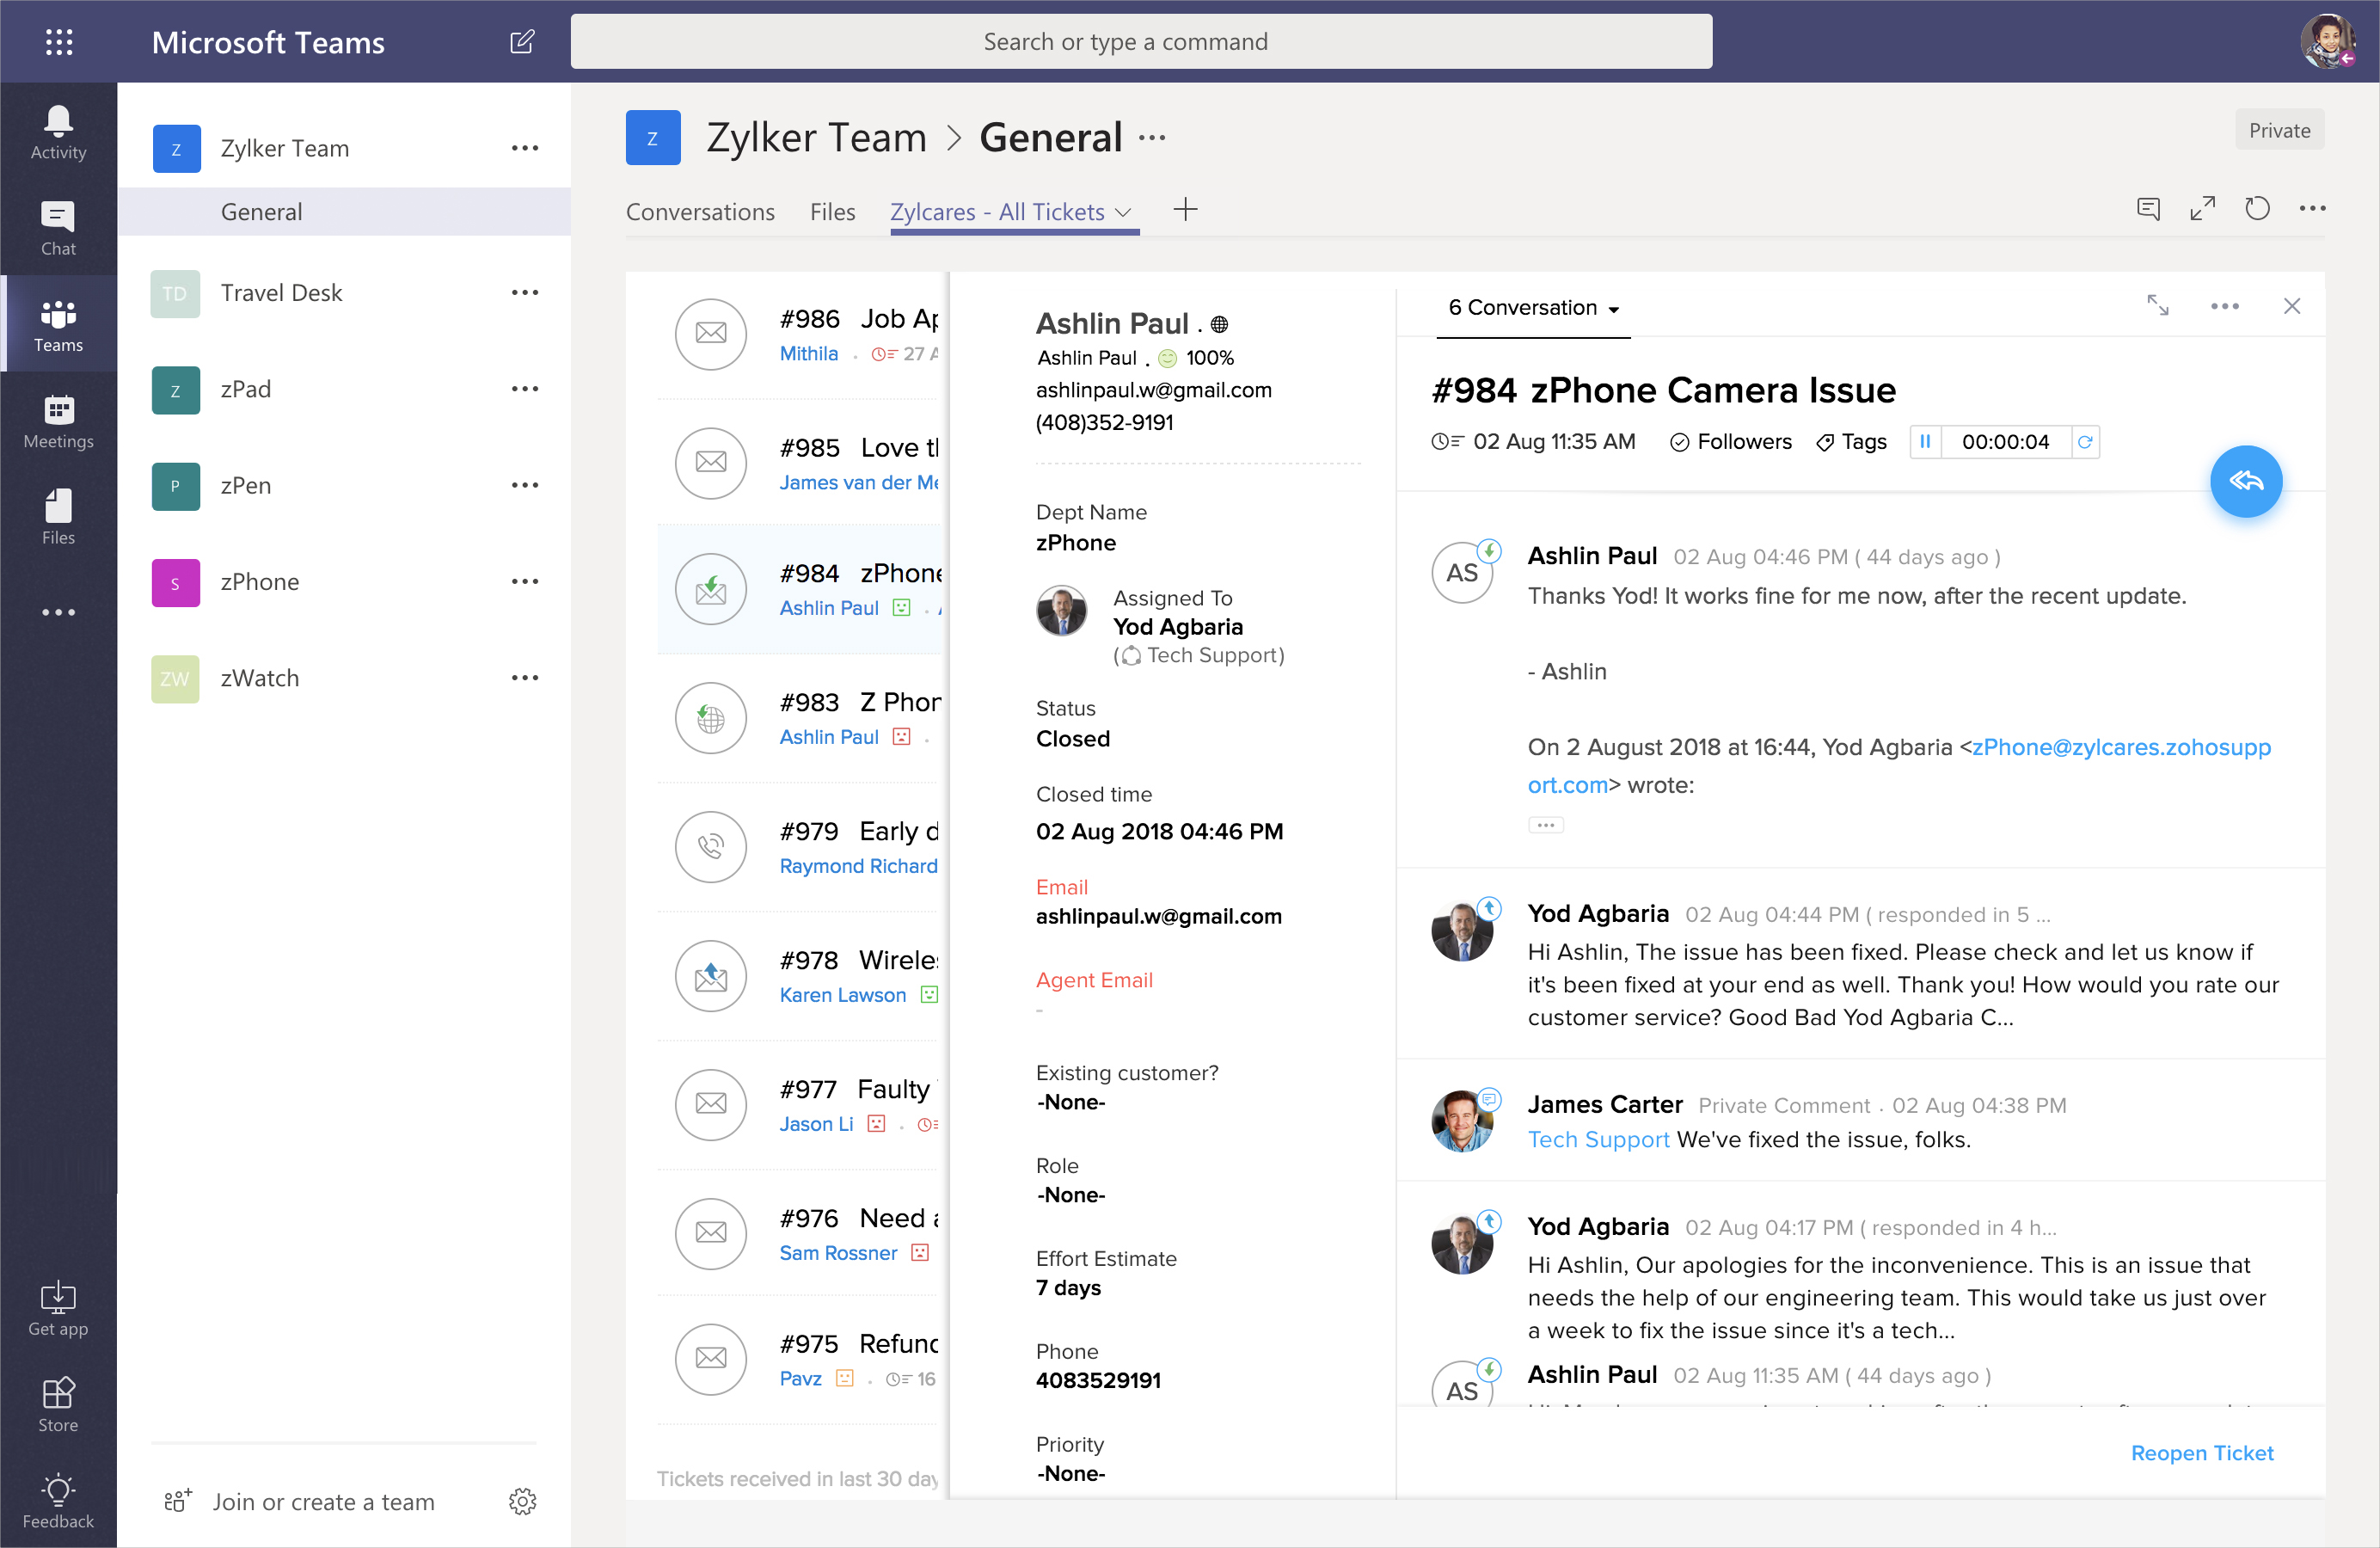Image resolution: width=2380 pixels, height=1548 pixels.
Task: Expand quoted text ellipsis in Ashlin's reply
Action: (x=1545, y=825)
